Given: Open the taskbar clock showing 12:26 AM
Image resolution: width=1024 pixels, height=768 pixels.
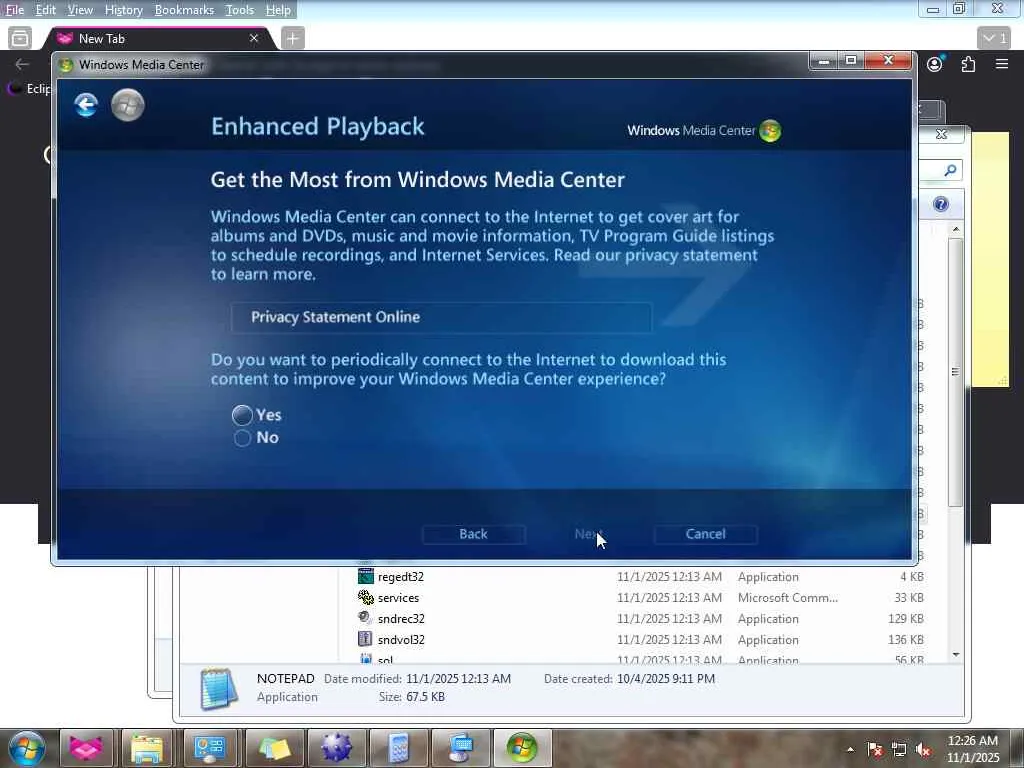Looking at the screenshot, I should click(x=973, y=749).
